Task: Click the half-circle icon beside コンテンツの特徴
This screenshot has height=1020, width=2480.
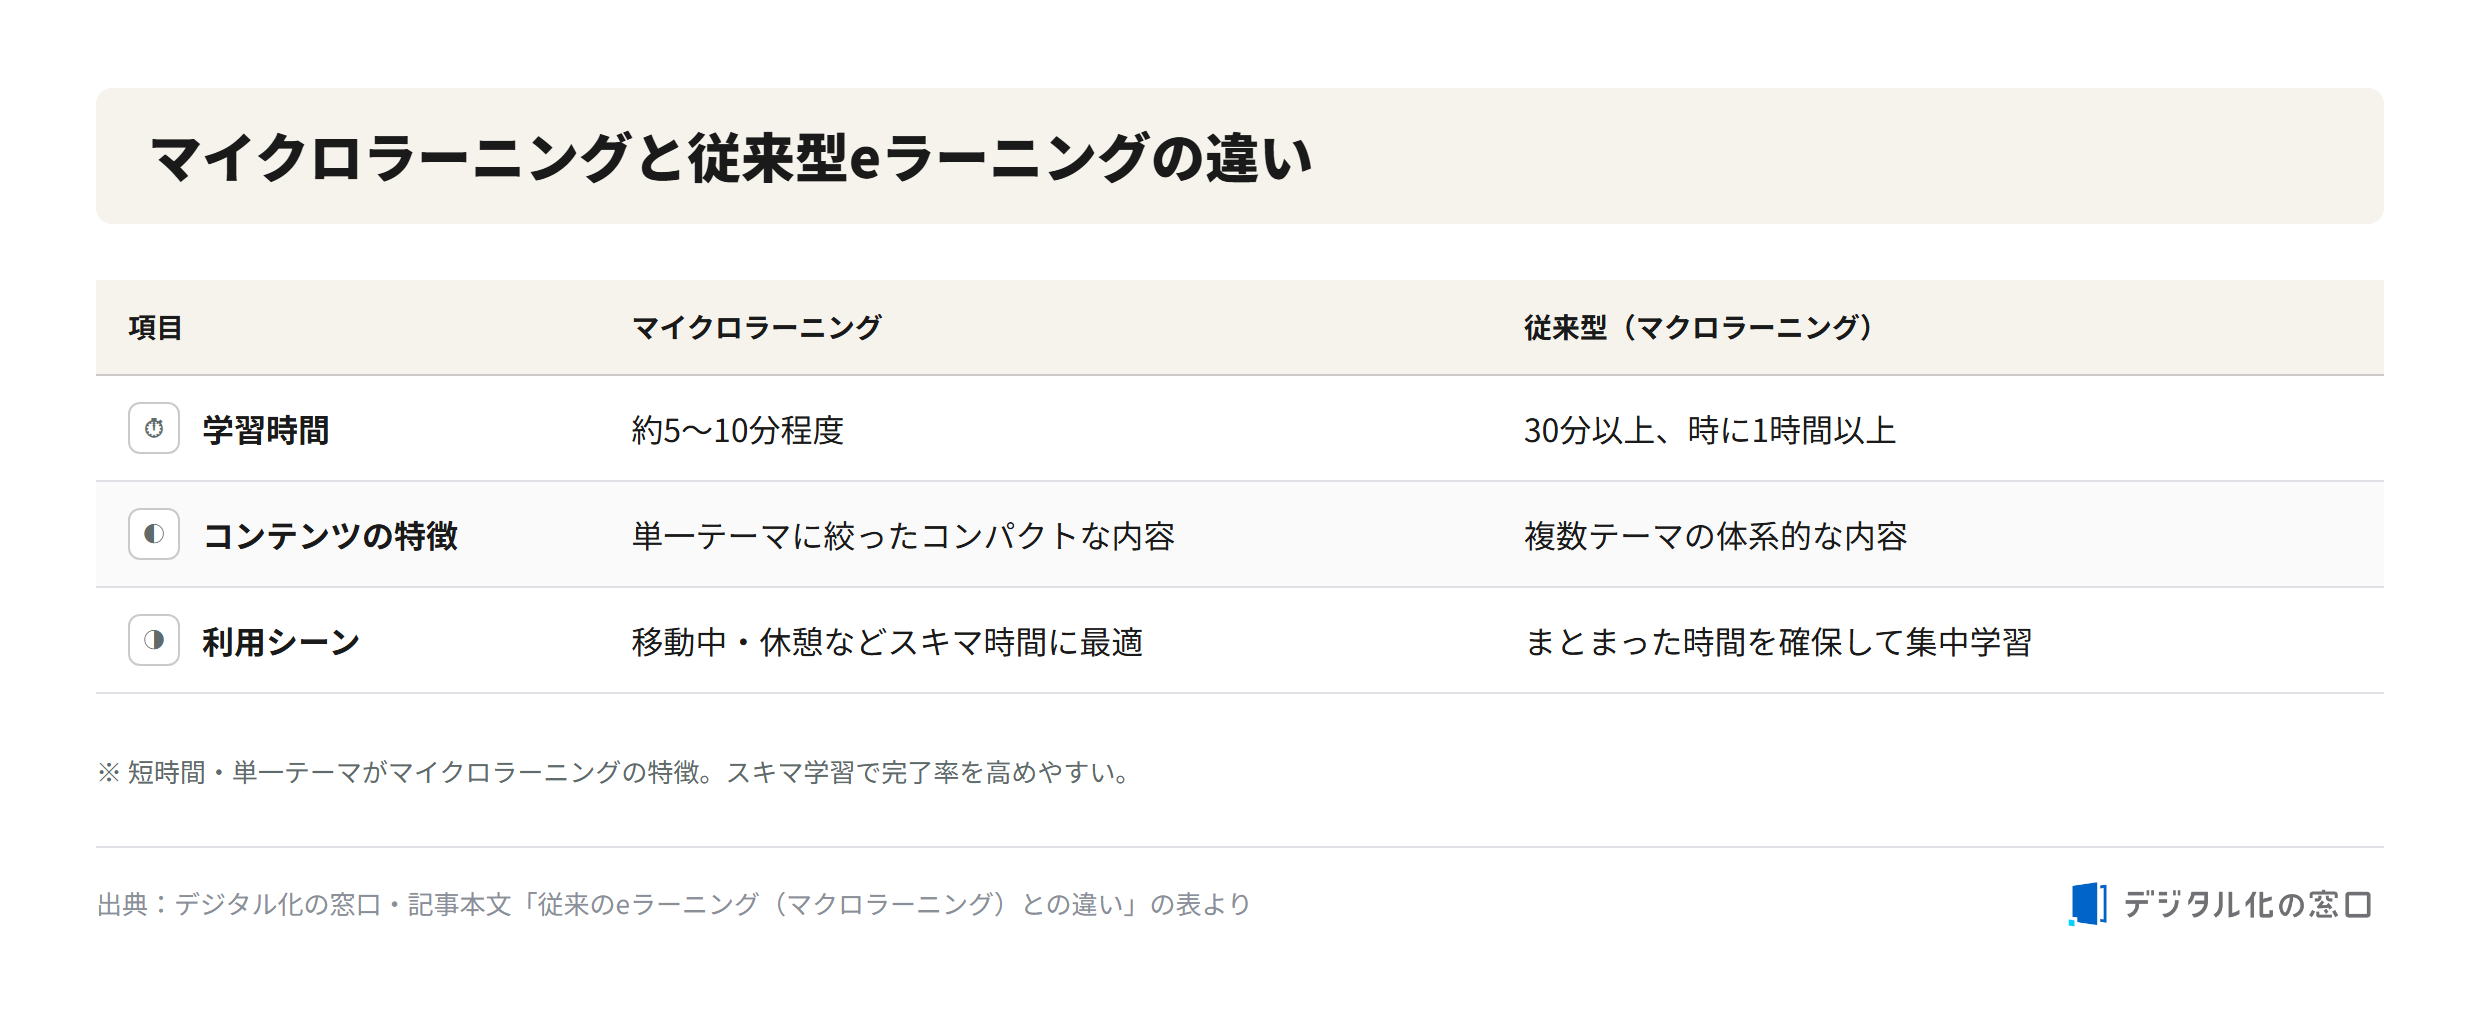Action: tap(154, 534)
